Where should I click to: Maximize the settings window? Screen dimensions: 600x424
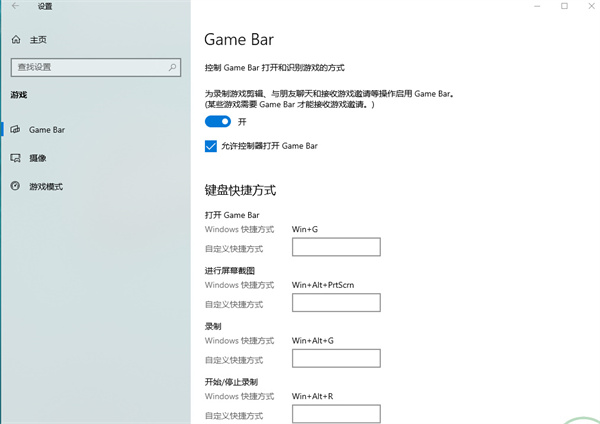pos(564,6)
